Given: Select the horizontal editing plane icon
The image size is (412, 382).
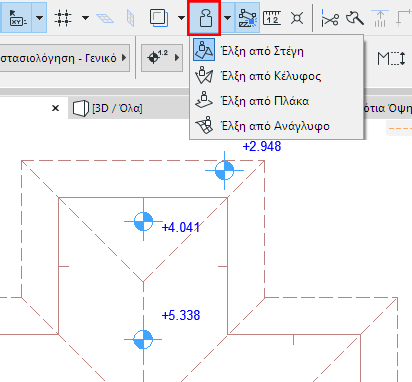Looking at the screenshot, I should coord(105,18).
